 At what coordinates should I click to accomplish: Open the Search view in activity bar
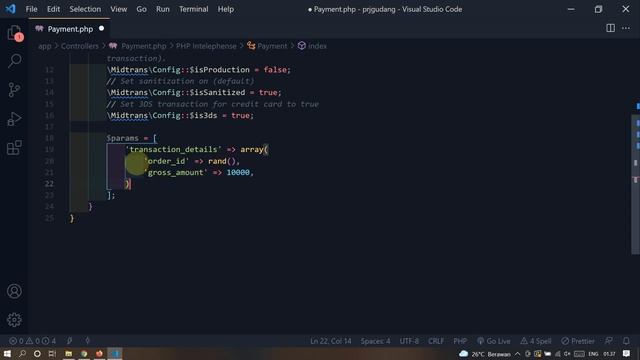15,61
